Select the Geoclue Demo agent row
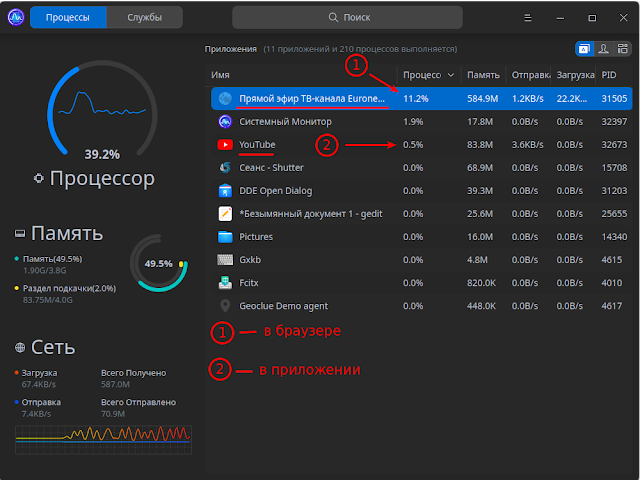 tap(422, 306)
